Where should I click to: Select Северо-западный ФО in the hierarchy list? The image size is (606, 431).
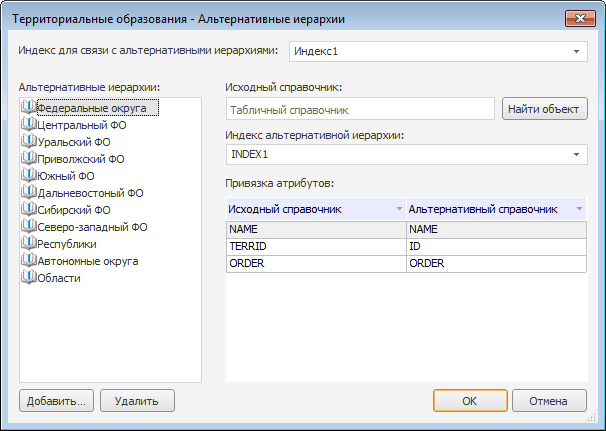coord(91,227)
